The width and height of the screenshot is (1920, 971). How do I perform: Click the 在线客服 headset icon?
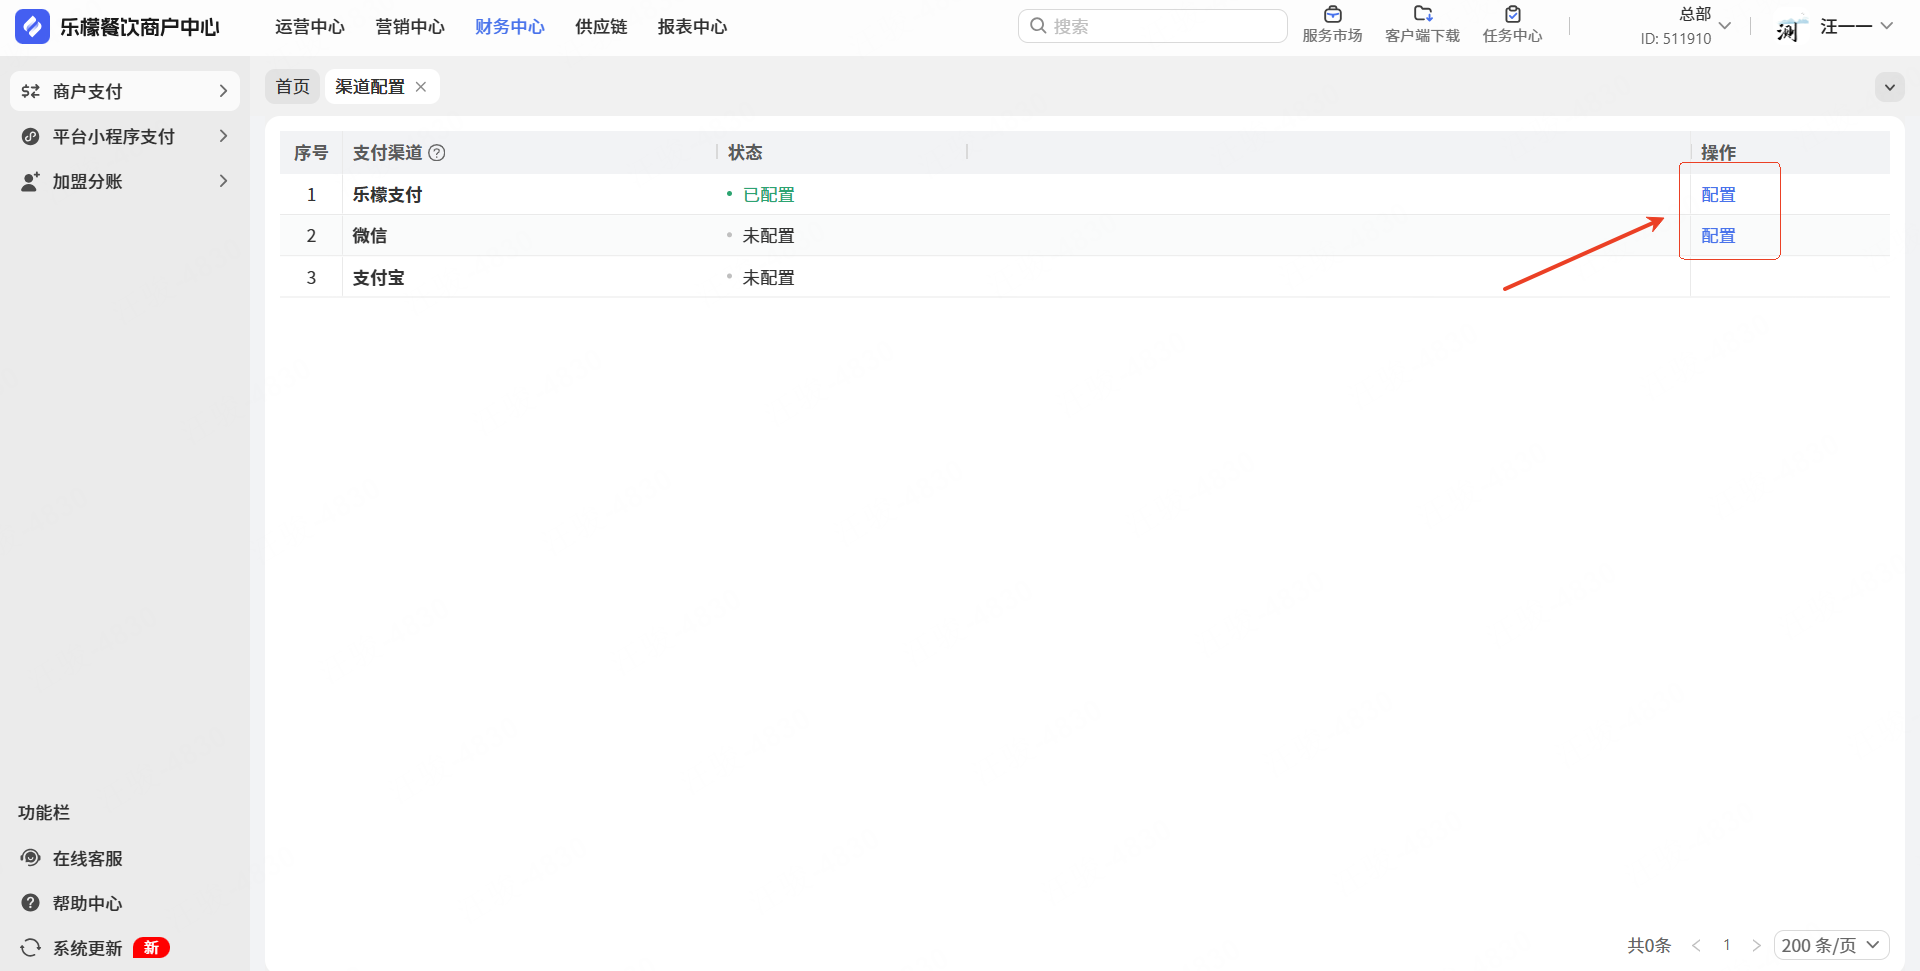(x=31, y=858)
